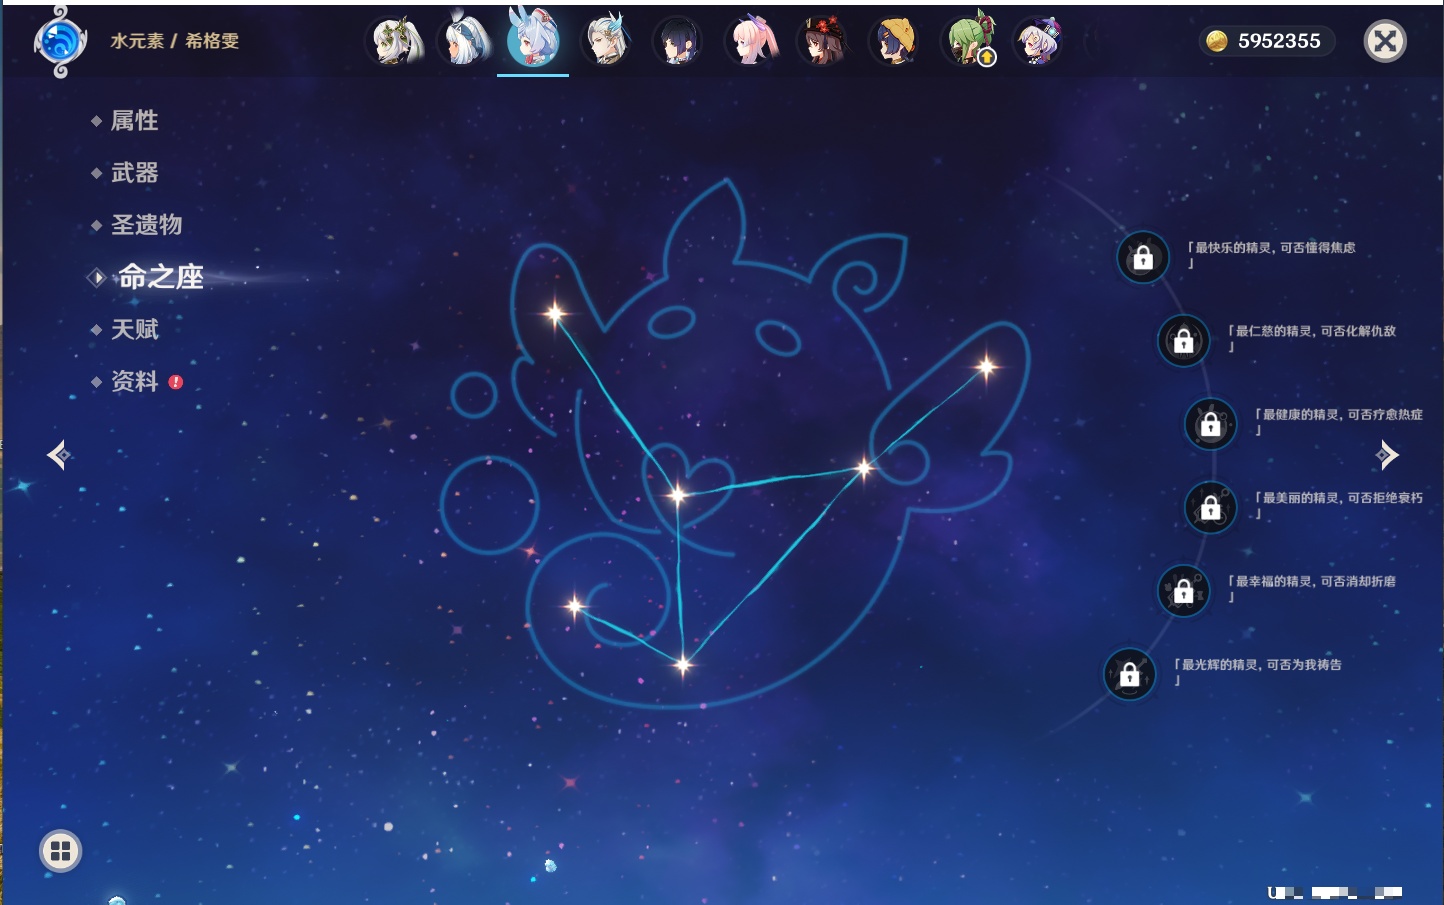Click the star on the heart shape
This screenshot has width=1444, height=905.
[678, 494]
